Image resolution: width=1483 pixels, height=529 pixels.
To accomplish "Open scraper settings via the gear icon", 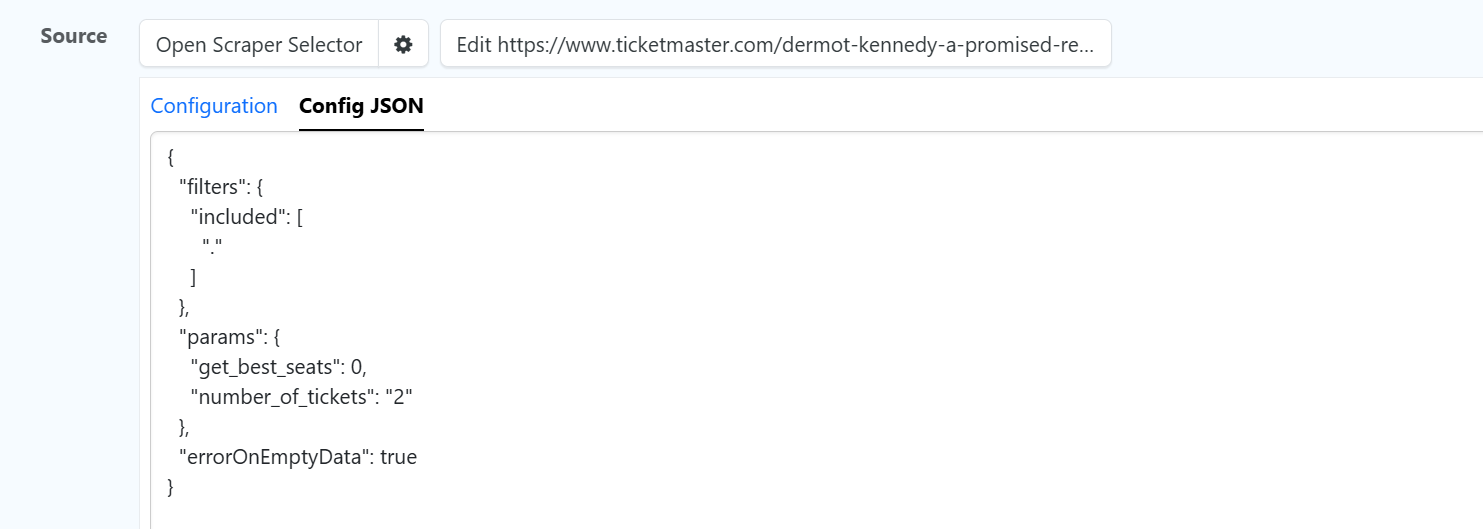I will tap(403, 45).
